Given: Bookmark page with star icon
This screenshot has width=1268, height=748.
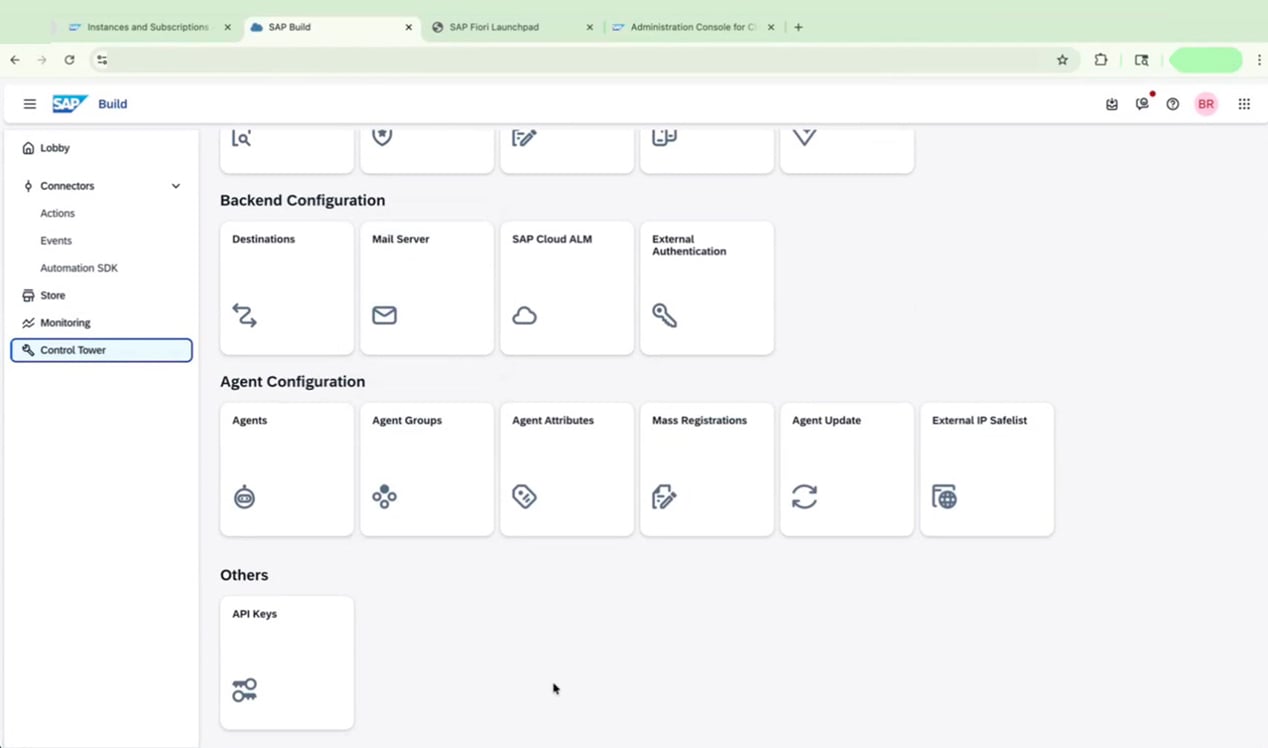Looking at the screenshot, I should 1062,60.
